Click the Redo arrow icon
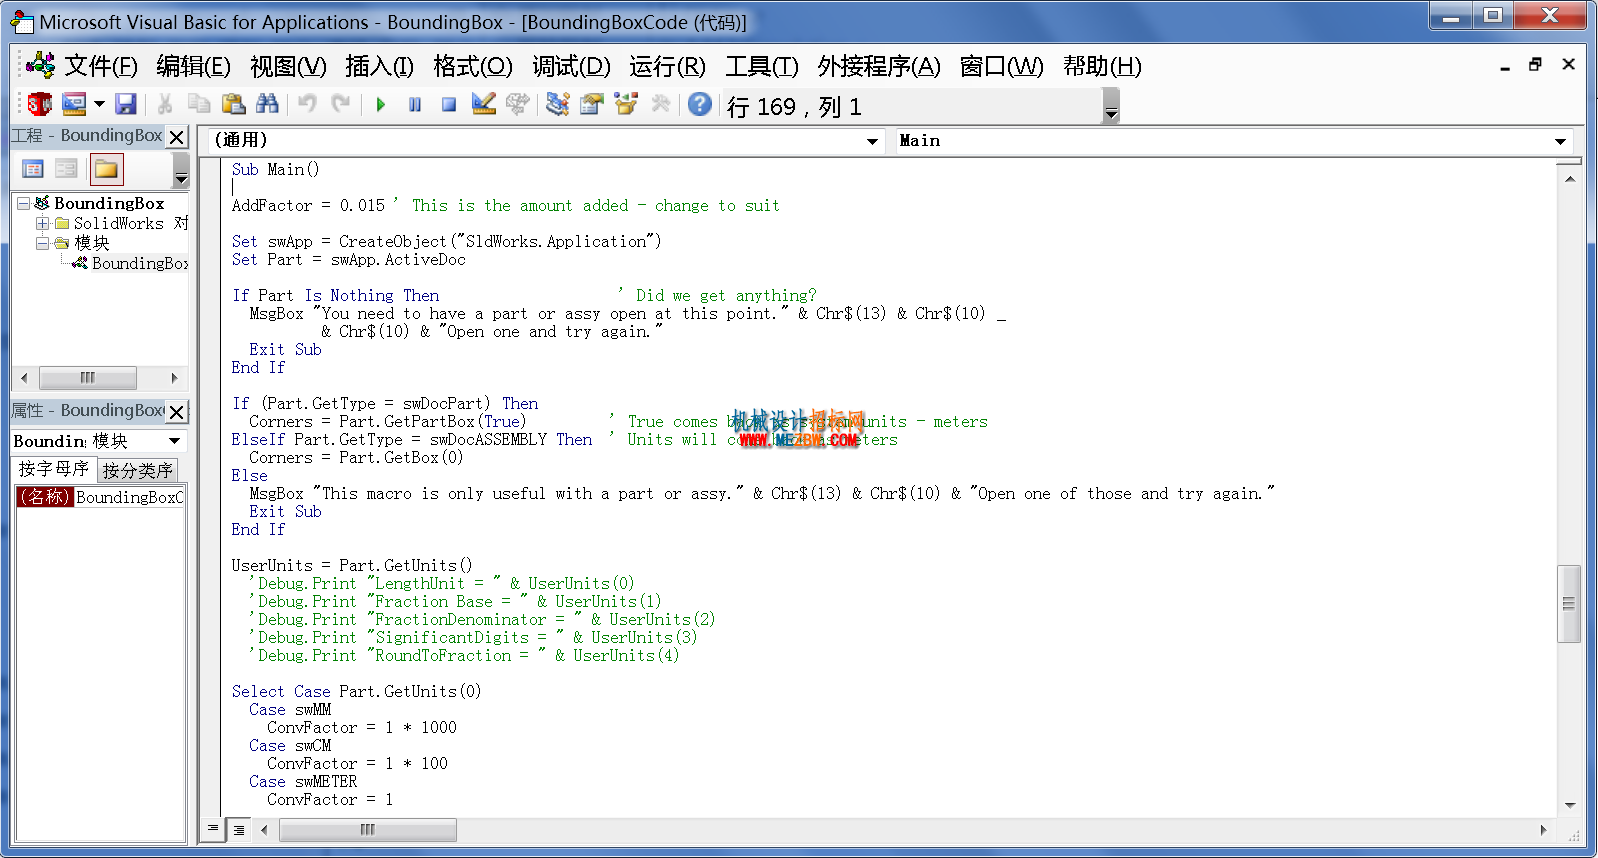 click(341, 104)
